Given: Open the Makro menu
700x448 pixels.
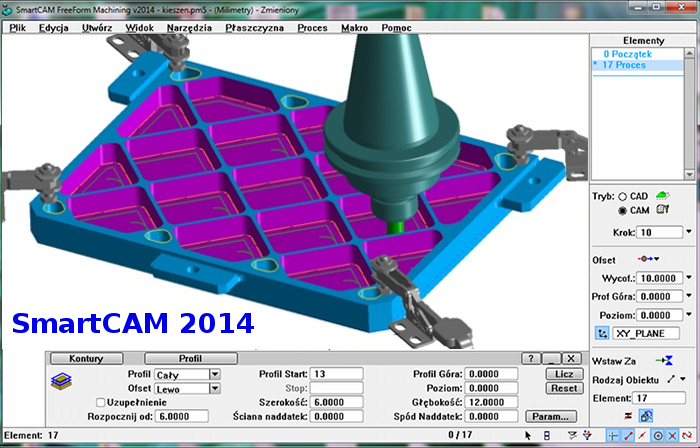Looking at the screenshot, I should 354,28.
